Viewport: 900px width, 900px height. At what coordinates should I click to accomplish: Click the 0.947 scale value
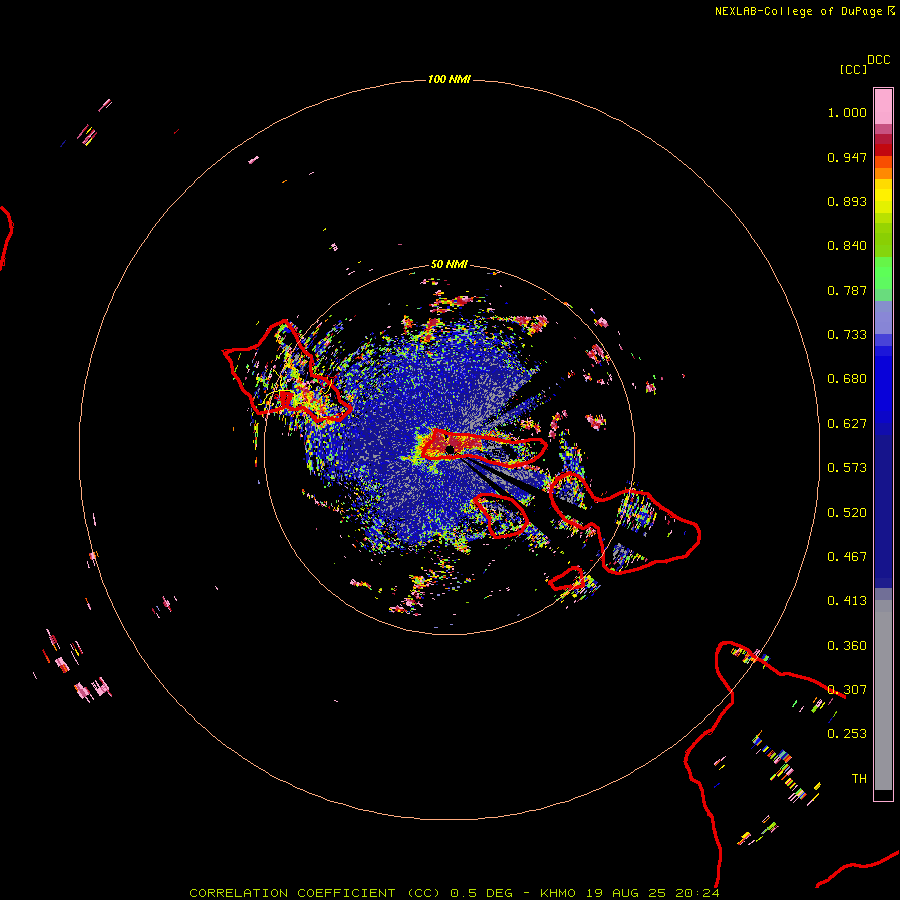click(x=847, y=157)
